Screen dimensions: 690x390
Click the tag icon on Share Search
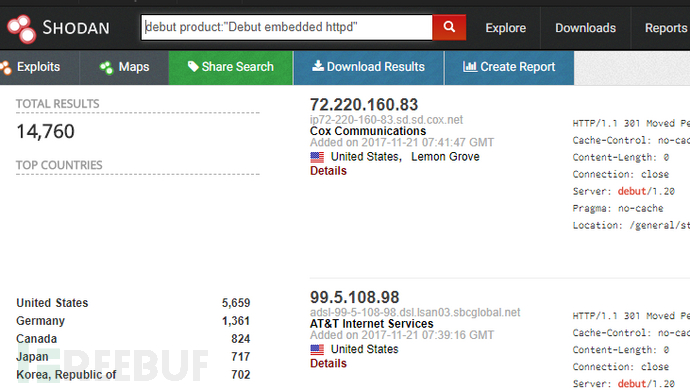(x=193, y=66)
